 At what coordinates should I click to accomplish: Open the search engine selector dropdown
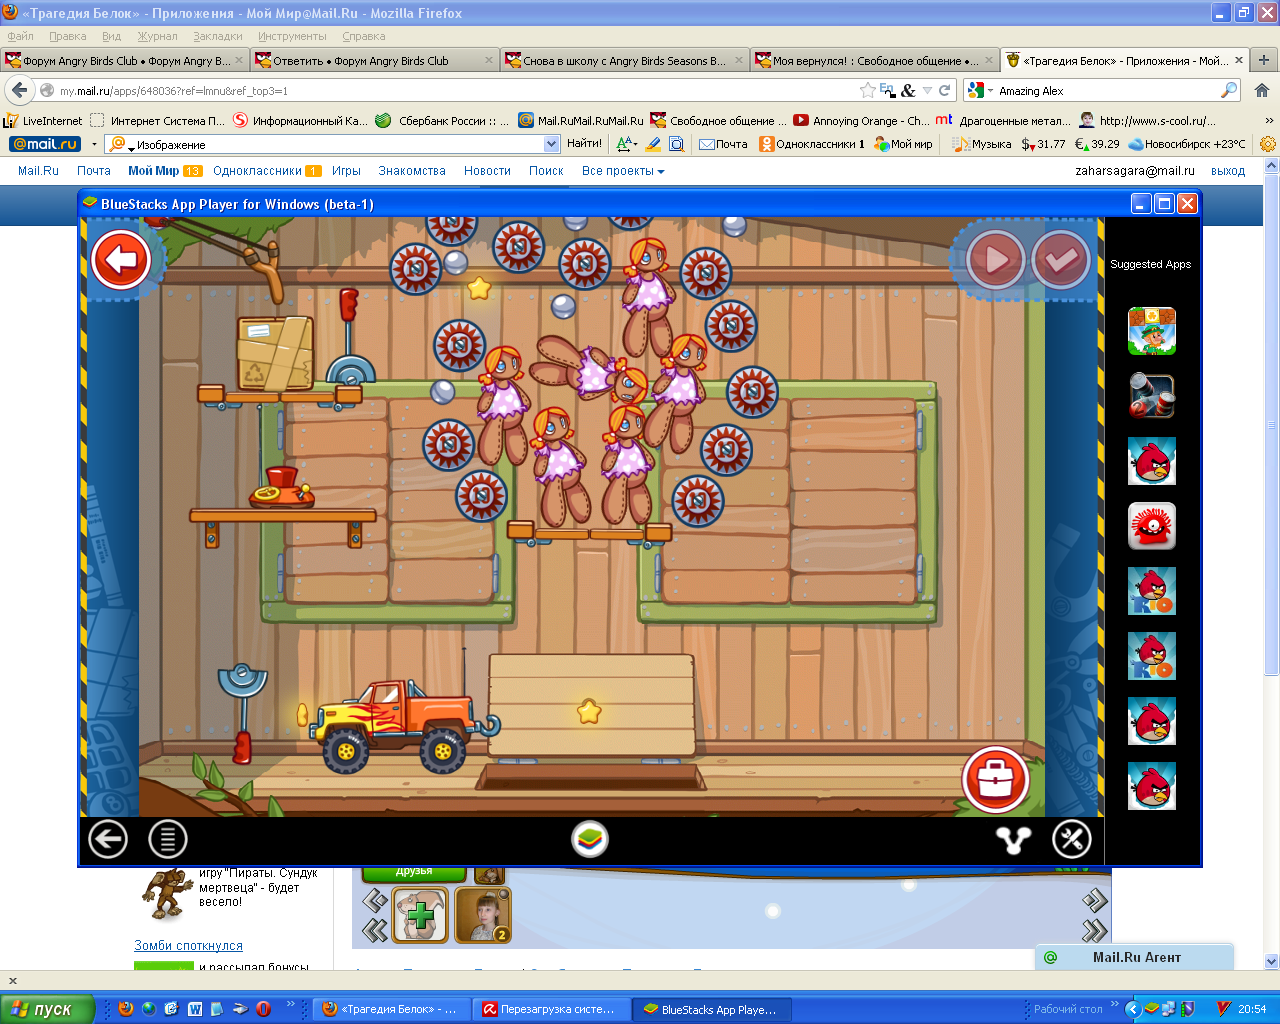(x=980, y=90)
